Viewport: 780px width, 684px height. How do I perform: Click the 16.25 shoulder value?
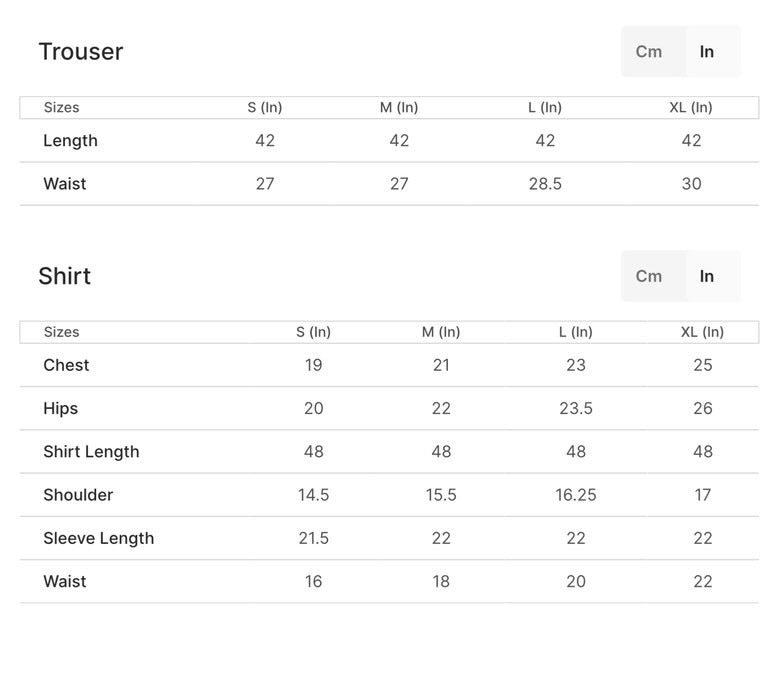576,495
